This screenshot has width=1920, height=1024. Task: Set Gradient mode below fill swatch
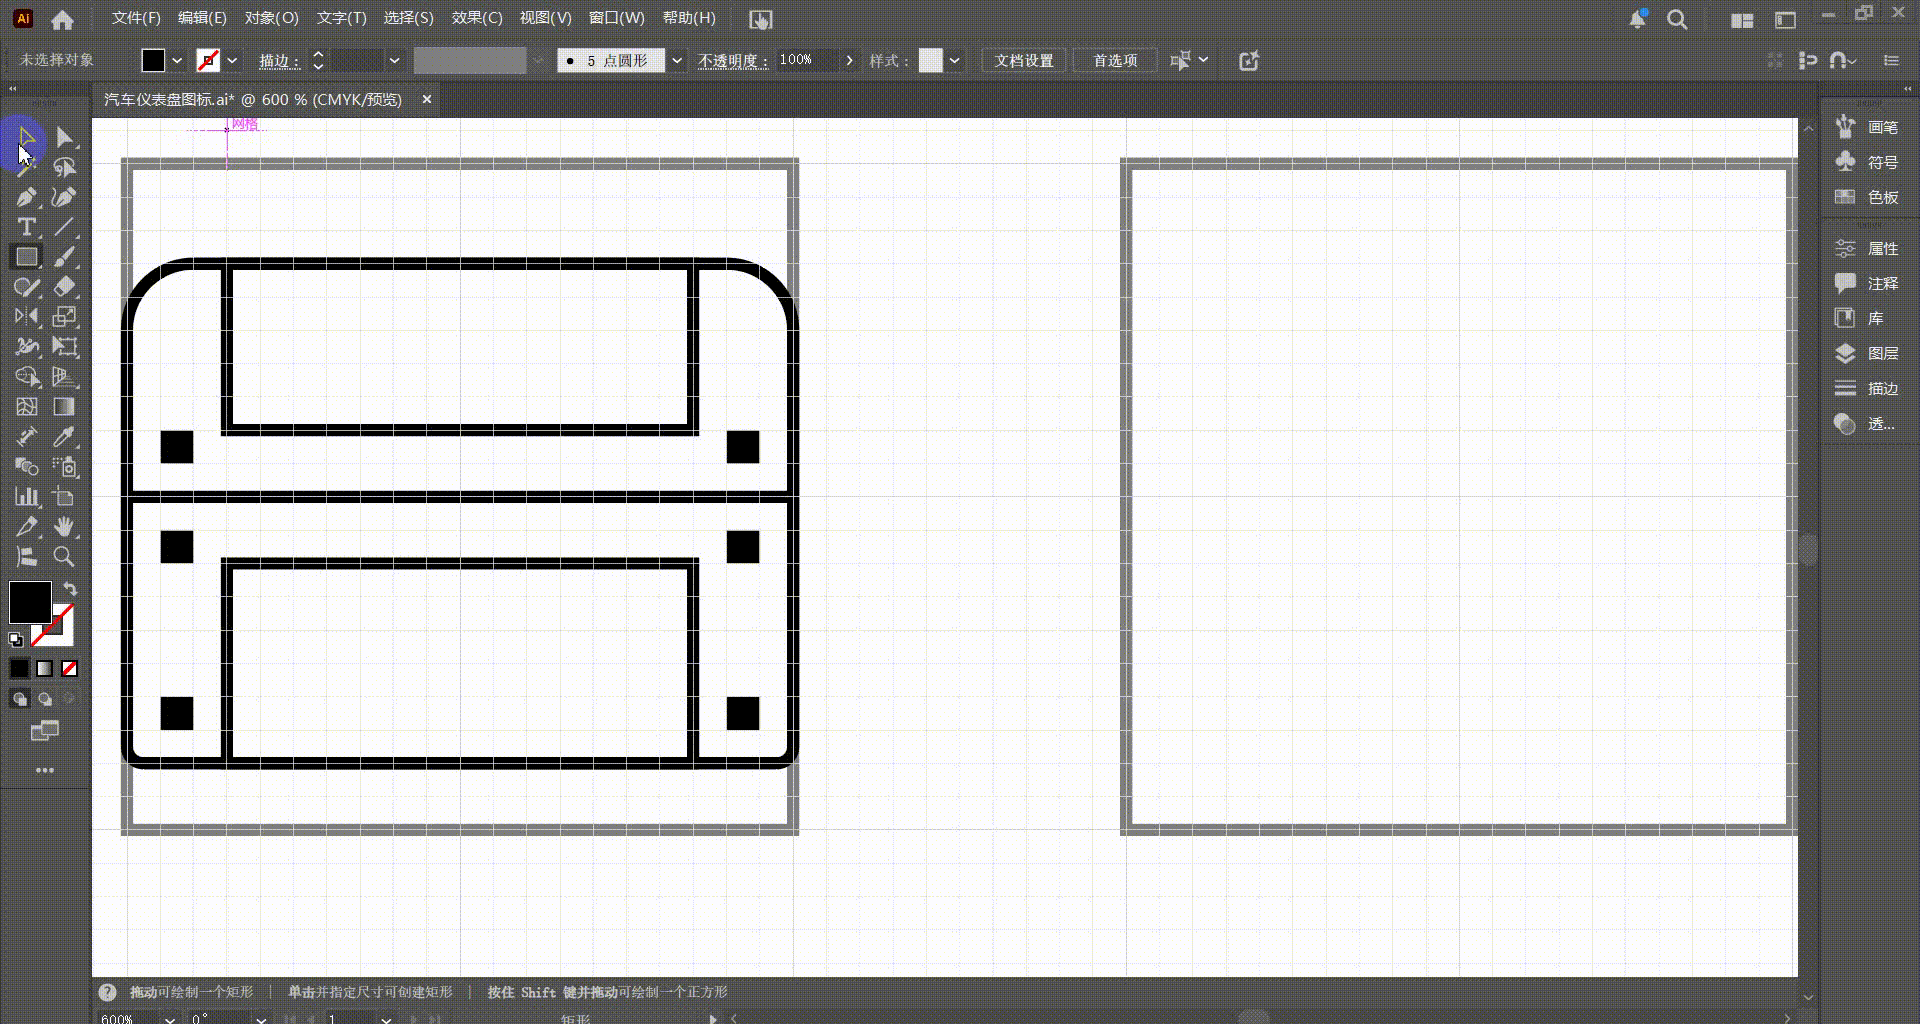pyautogui.click(x=45, y=668)
